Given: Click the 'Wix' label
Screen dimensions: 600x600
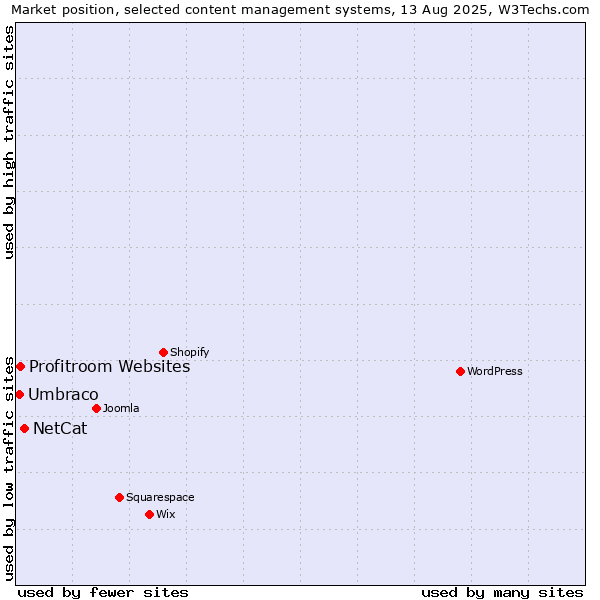Looking at the screenshot, I should (166, 514).
